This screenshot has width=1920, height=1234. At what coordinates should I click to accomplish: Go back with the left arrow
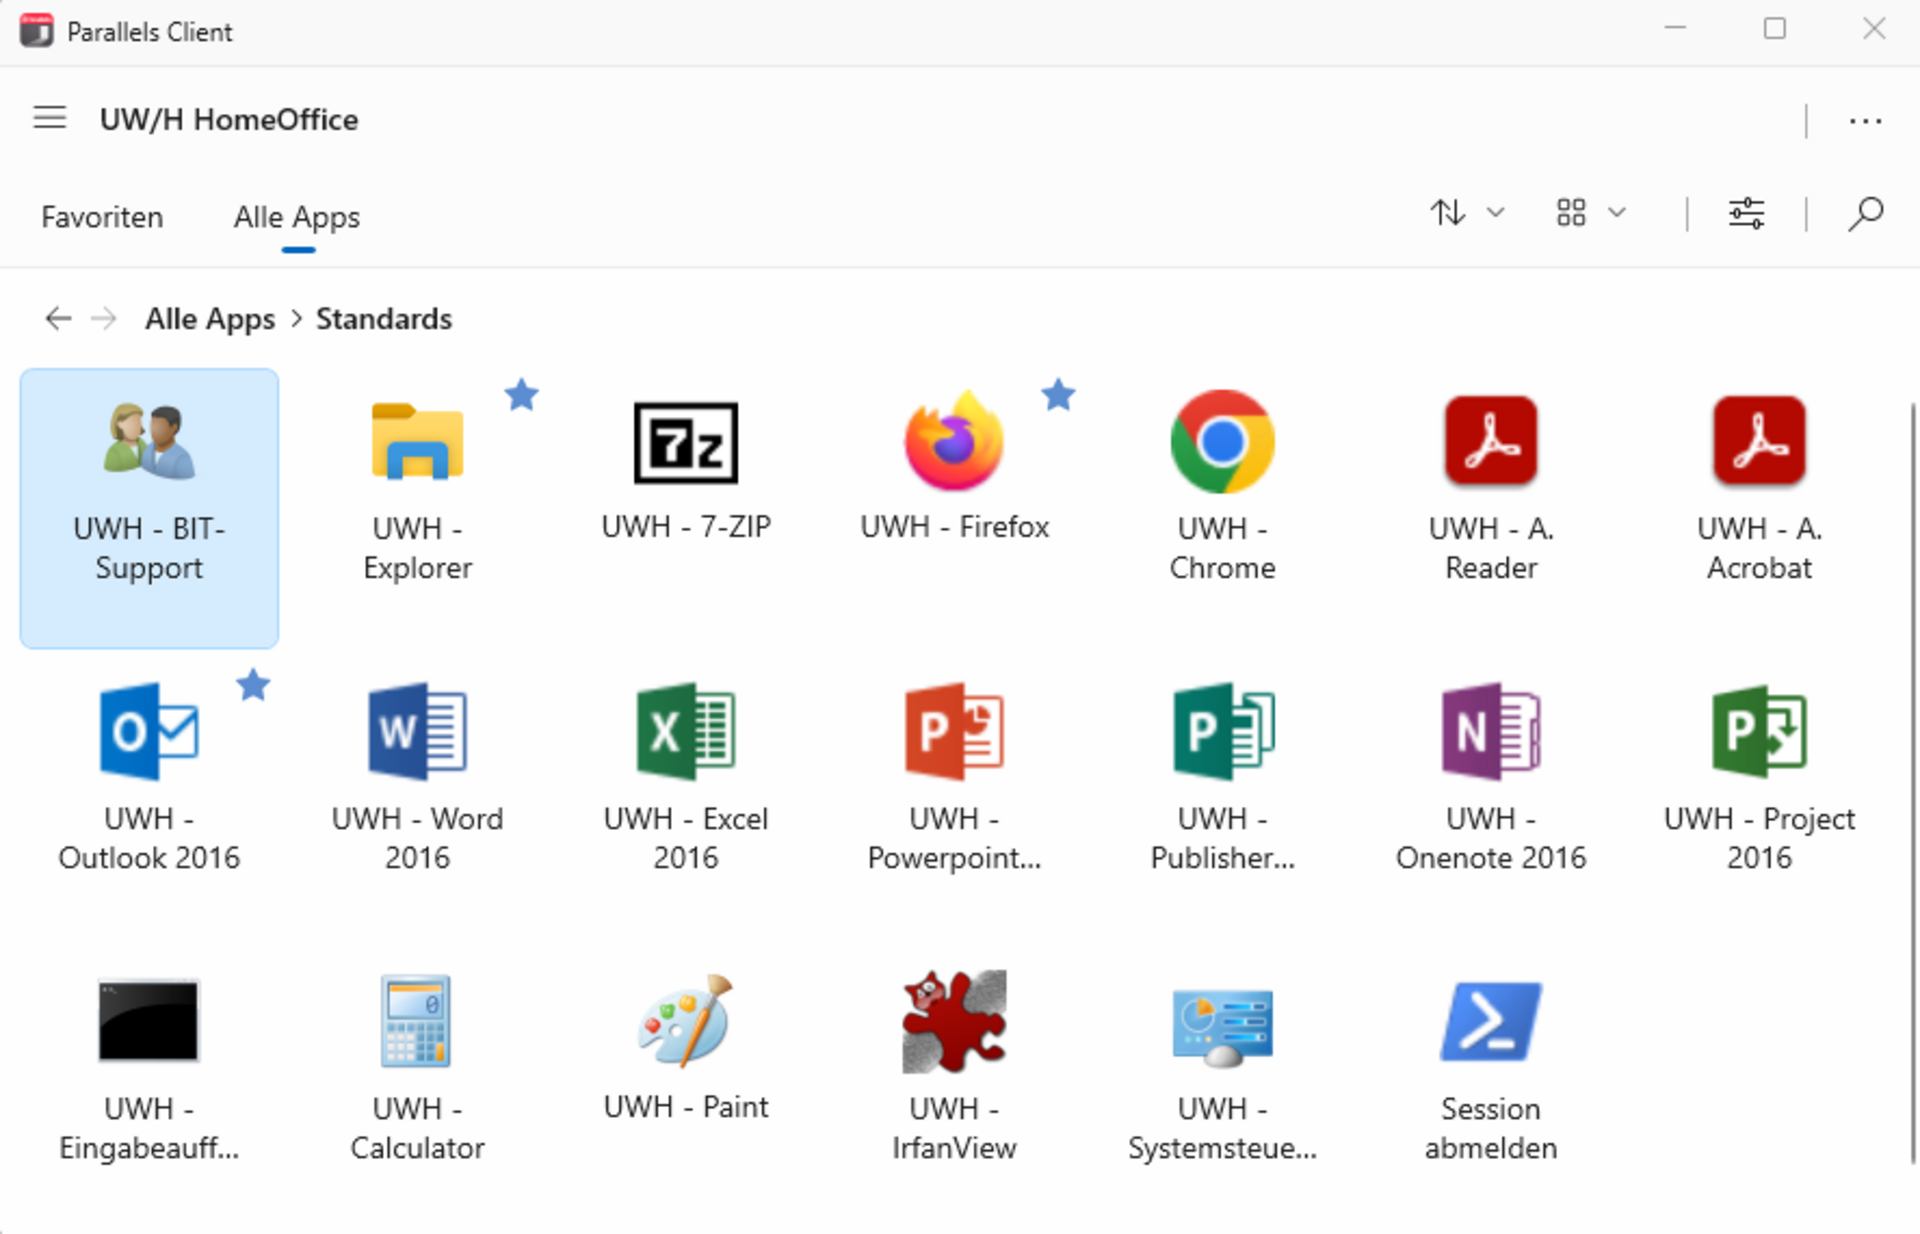(x=59, y=318)
